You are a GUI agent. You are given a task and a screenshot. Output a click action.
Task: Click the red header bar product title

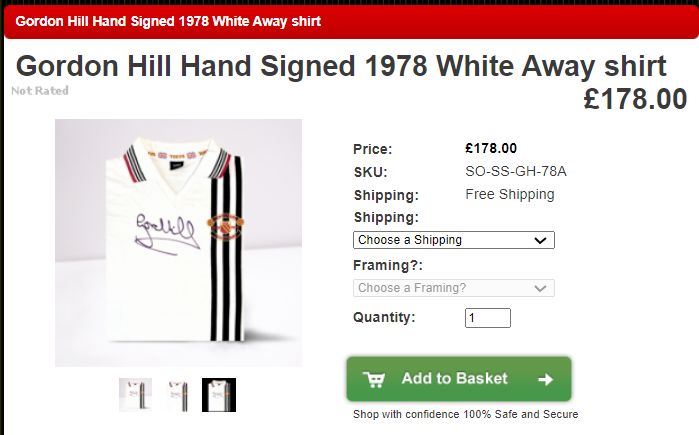168,21
